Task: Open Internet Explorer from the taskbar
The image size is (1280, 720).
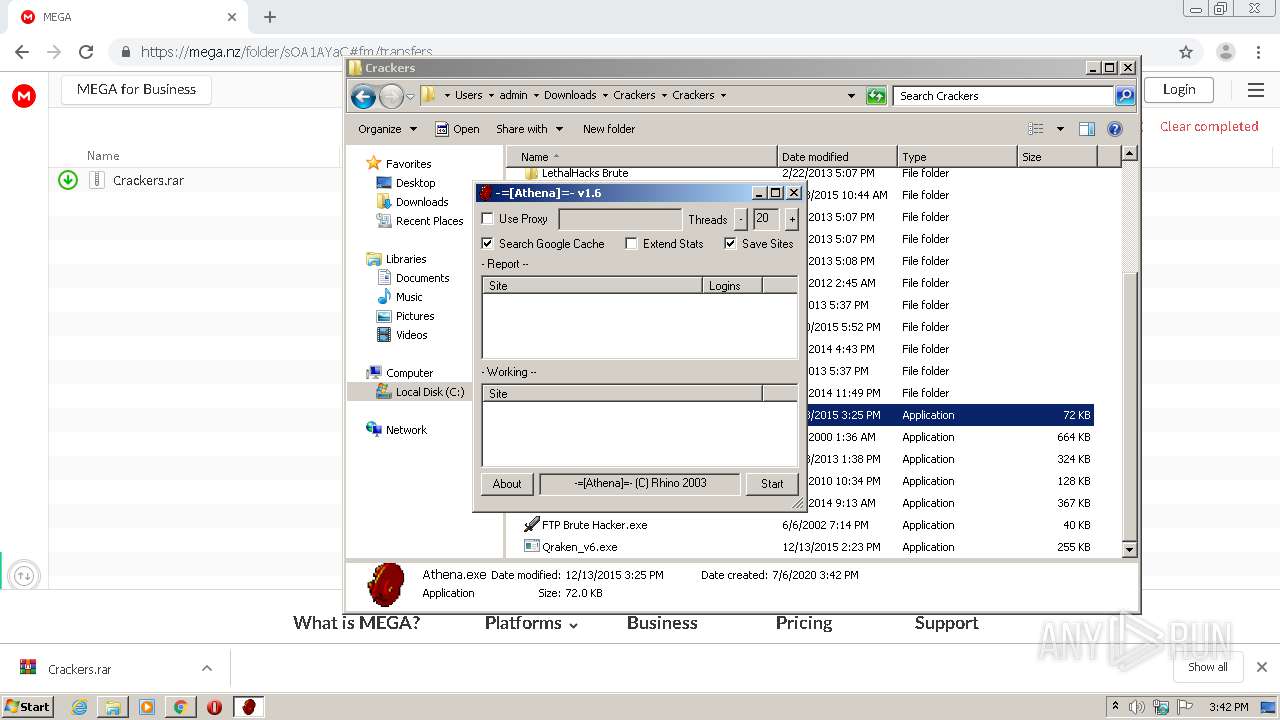Action: click(80, 707)
